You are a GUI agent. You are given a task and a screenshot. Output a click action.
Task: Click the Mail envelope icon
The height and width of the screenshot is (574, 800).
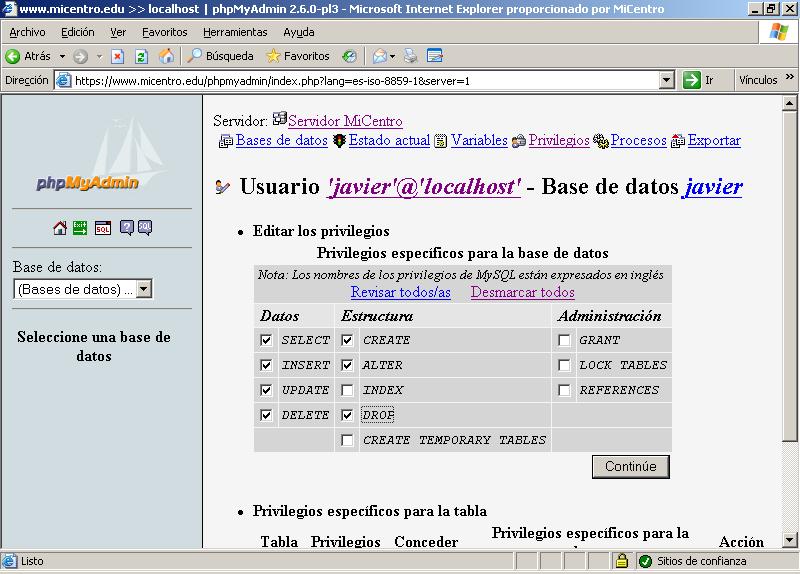click(x=380, y=56)
